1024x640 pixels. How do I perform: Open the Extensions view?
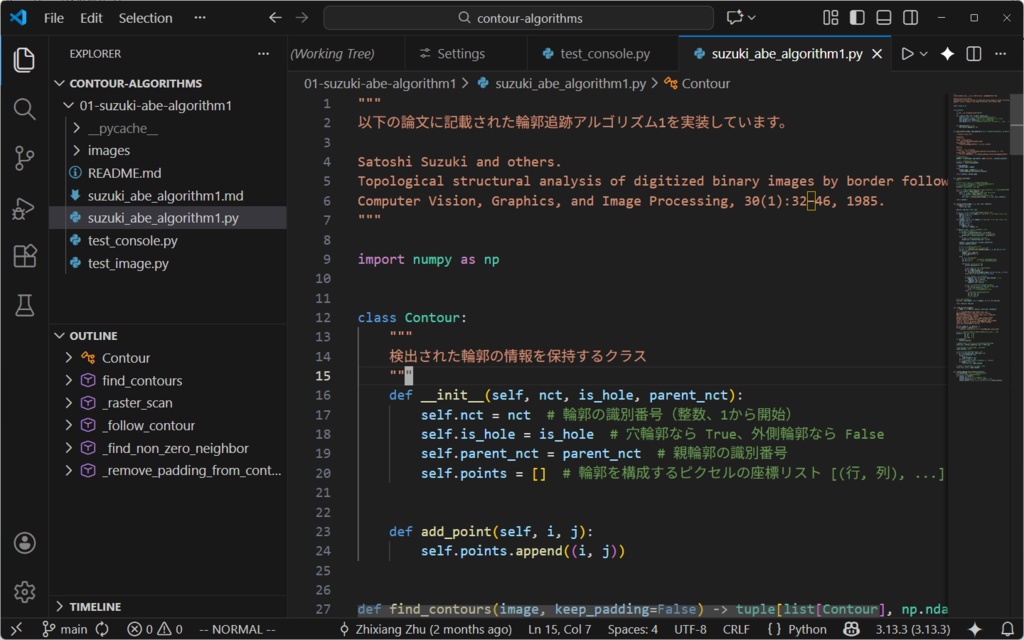click(x=24, y=256)
